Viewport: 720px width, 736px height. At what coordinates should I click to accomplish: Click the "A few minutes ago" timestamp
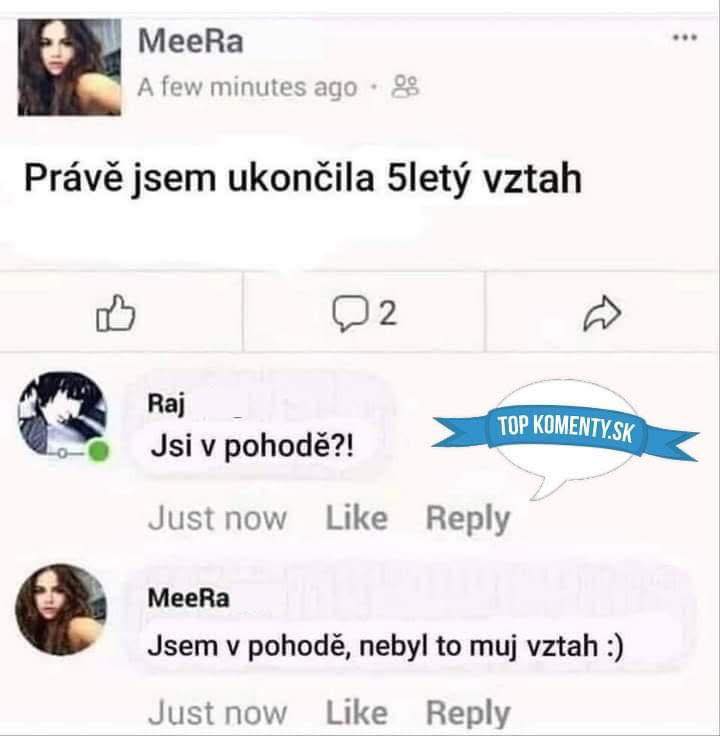tap(246, 87)
